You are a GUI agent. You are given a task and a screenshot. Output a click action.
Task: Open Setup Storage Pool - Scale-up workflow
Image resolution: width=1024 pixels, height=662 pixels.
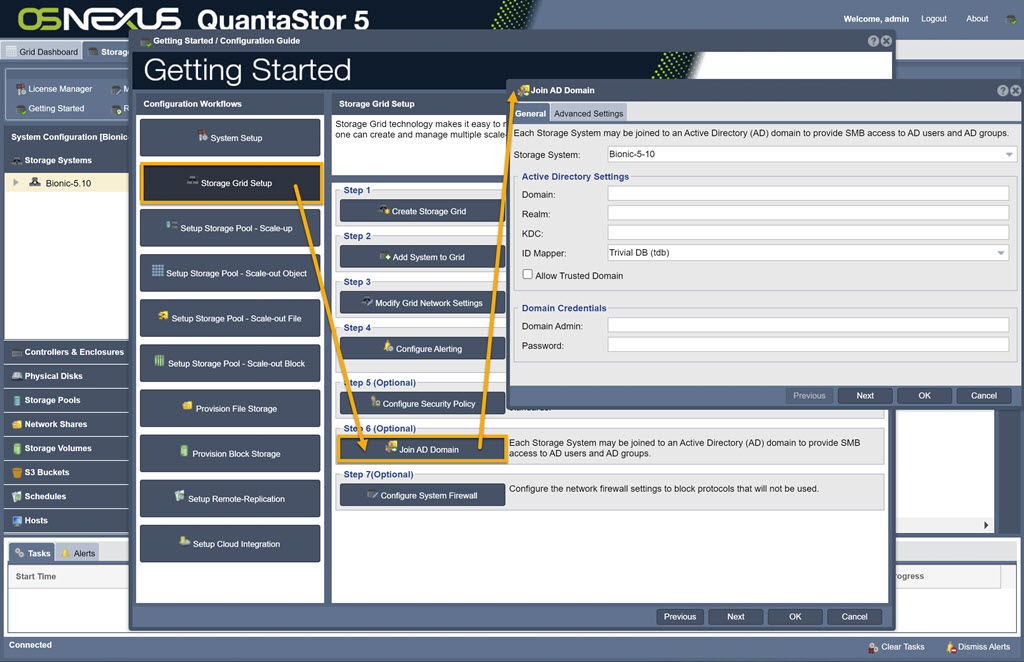click(230, 228)
